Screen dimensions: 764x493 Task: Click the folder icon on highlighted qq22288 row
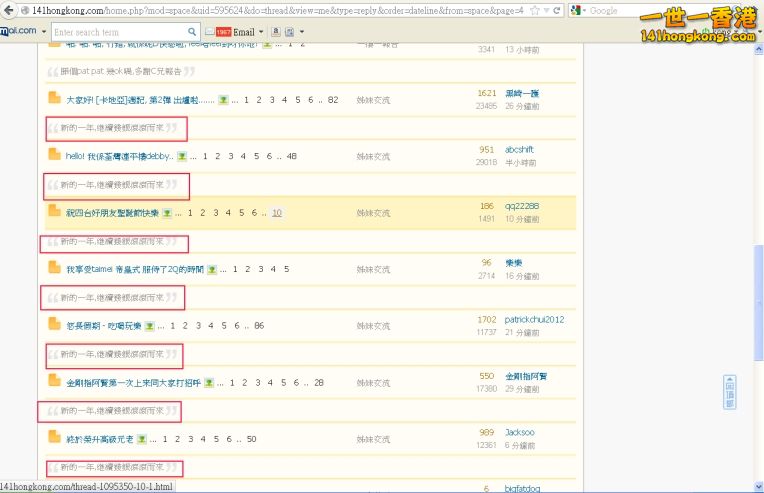click(x=54, y=212)
